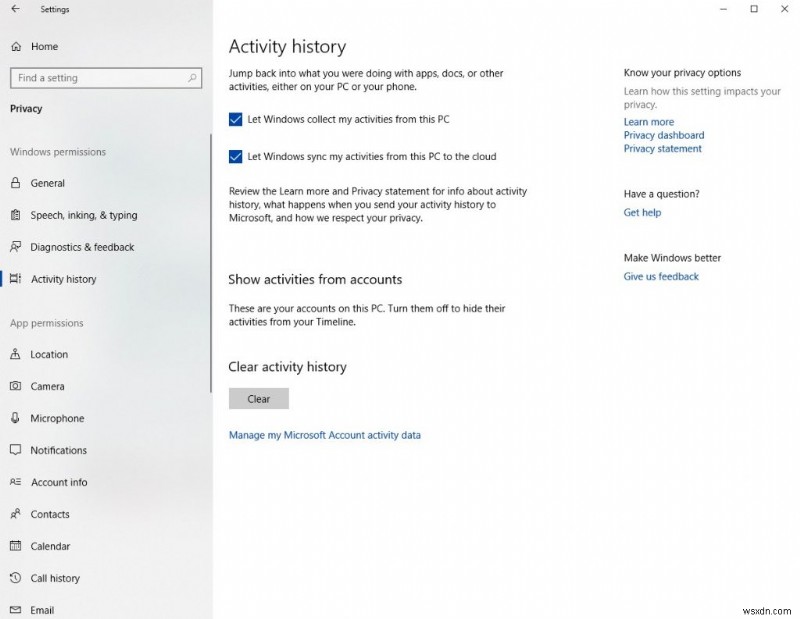Open Calendar privacy settings
This screenshot has height=619, width=800.
point(49,546)
